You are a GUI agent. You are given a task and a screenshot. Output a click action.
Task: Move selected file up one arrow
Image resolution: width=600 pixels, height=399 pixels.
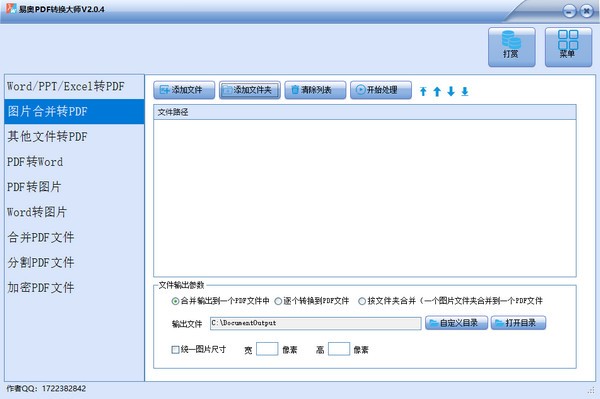tap(437, 91)
